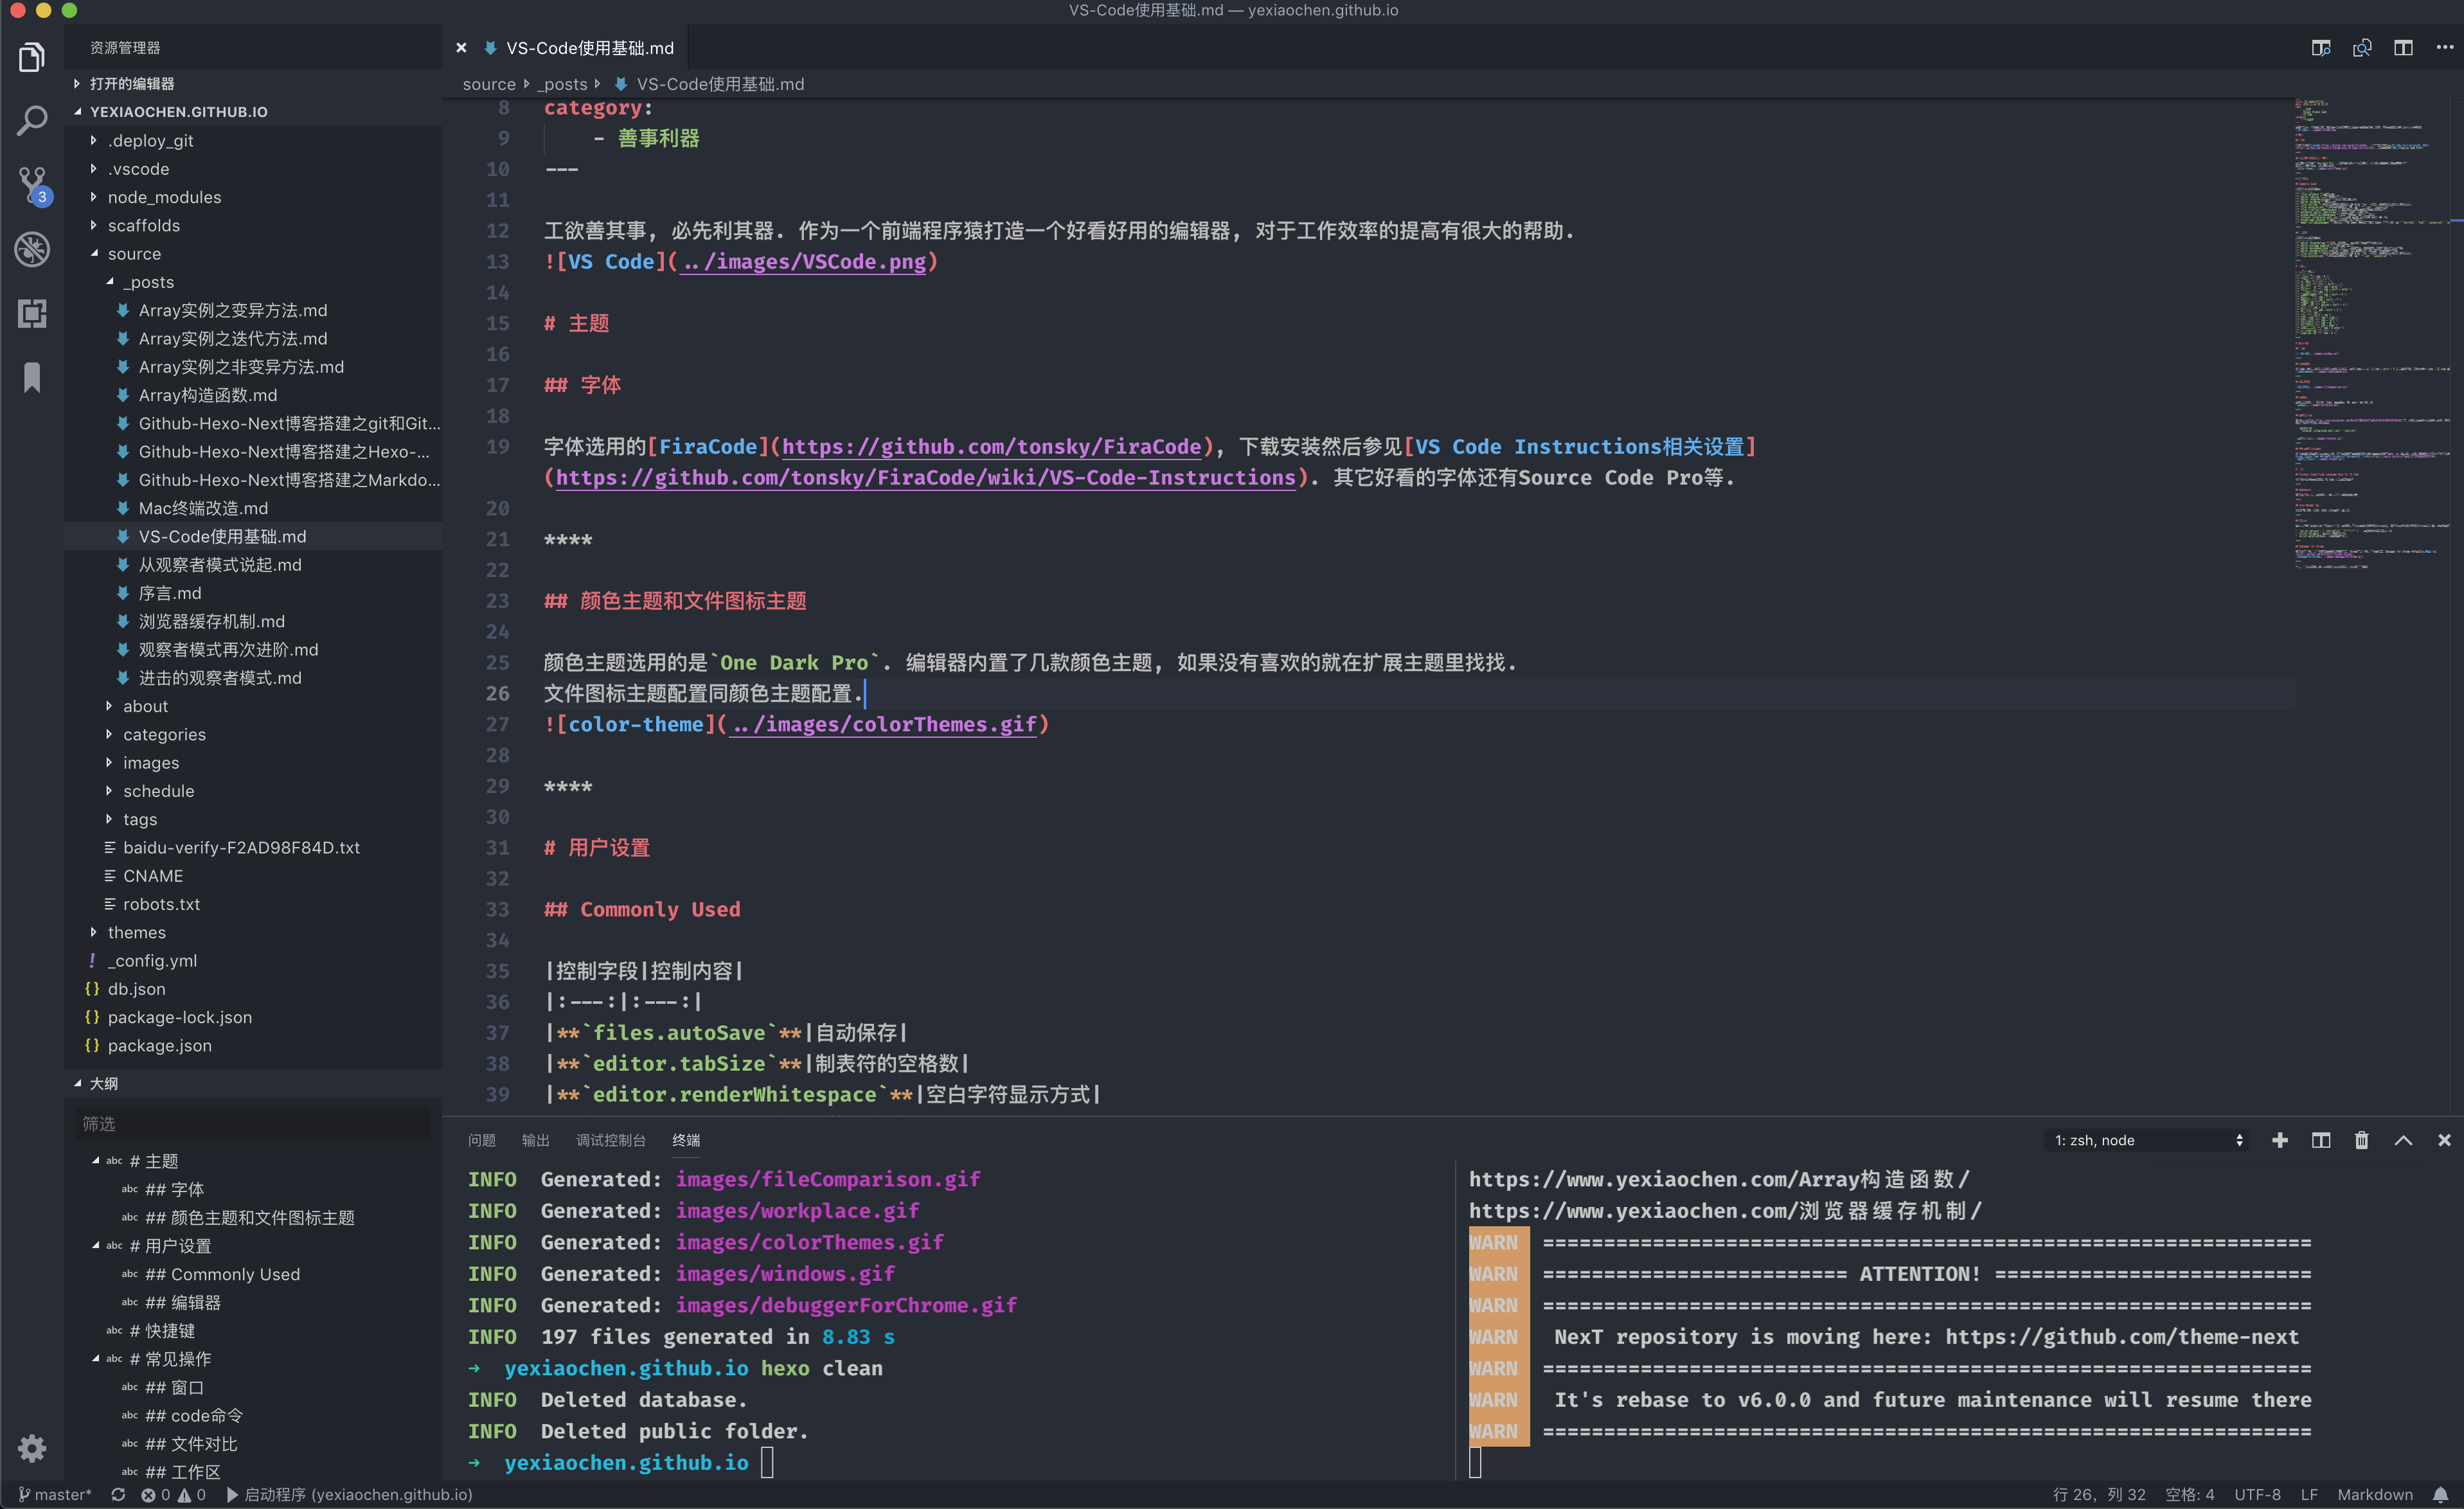The width and height of the screenshot is (2464, 1509).
Task: Open the Search view in activity bar
Action: [32, 121]
